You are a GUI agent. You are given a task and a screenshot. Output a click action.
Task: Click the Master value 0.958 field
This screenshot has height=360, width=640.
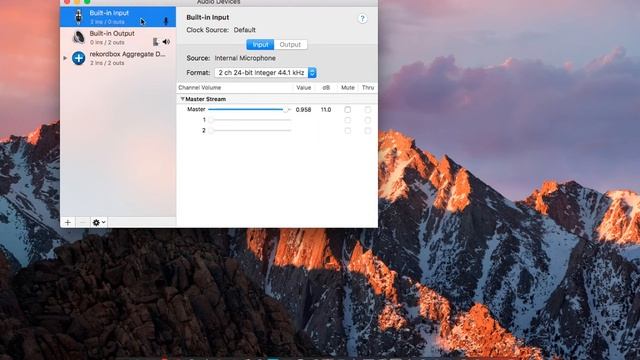303,109
